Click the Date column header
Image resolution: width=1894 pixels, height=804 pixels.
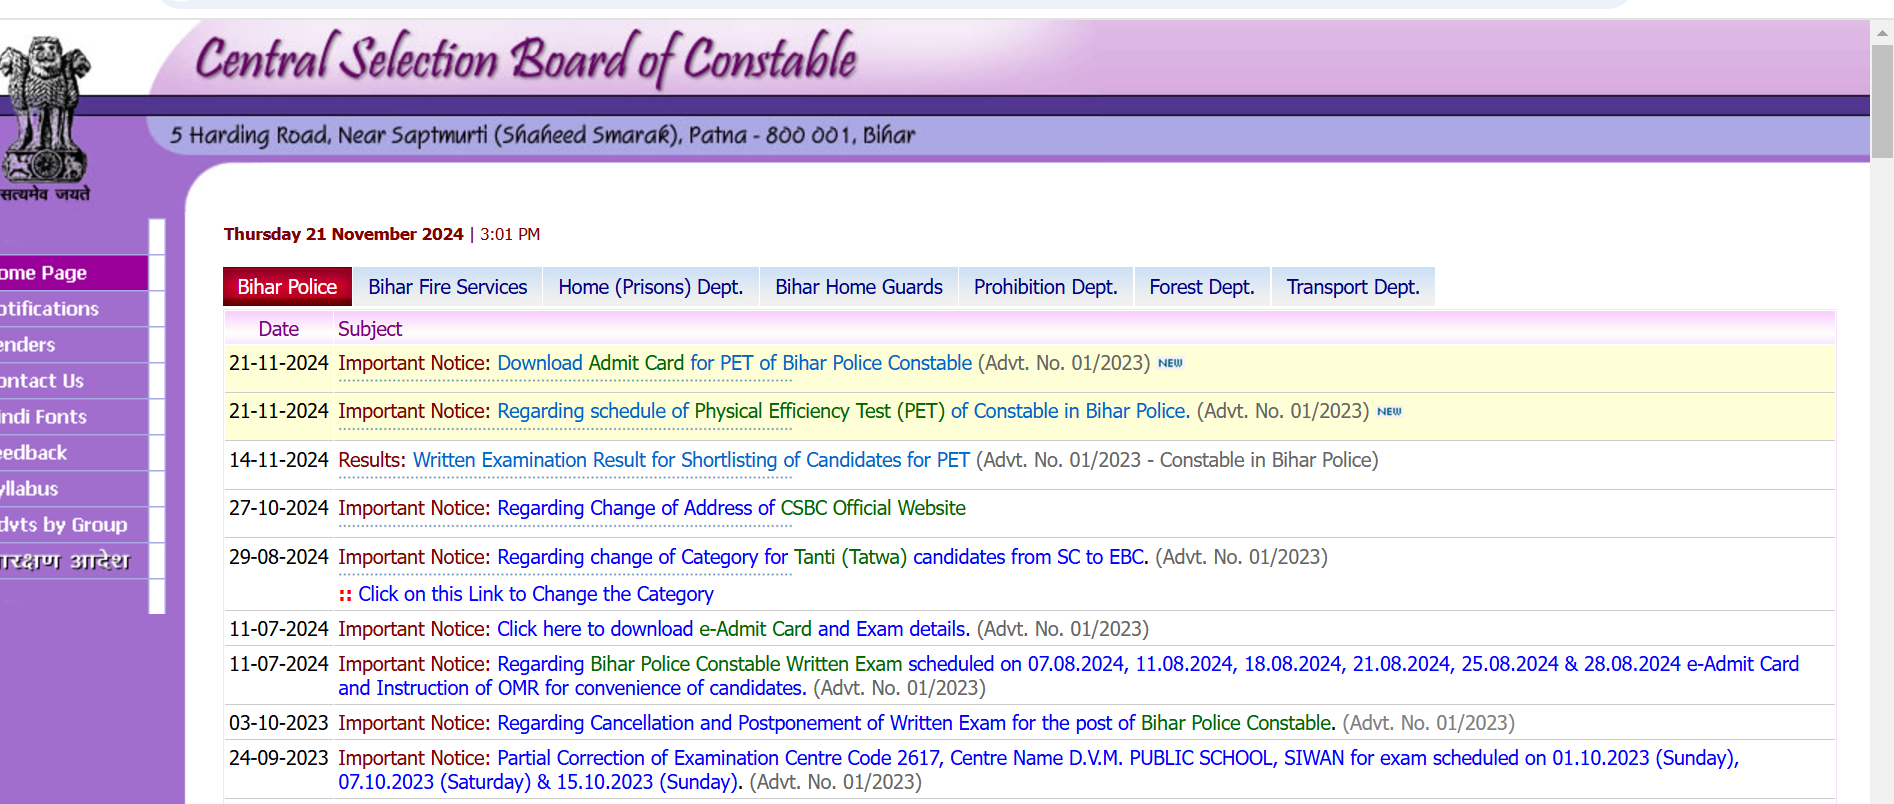tap(278, 329)
